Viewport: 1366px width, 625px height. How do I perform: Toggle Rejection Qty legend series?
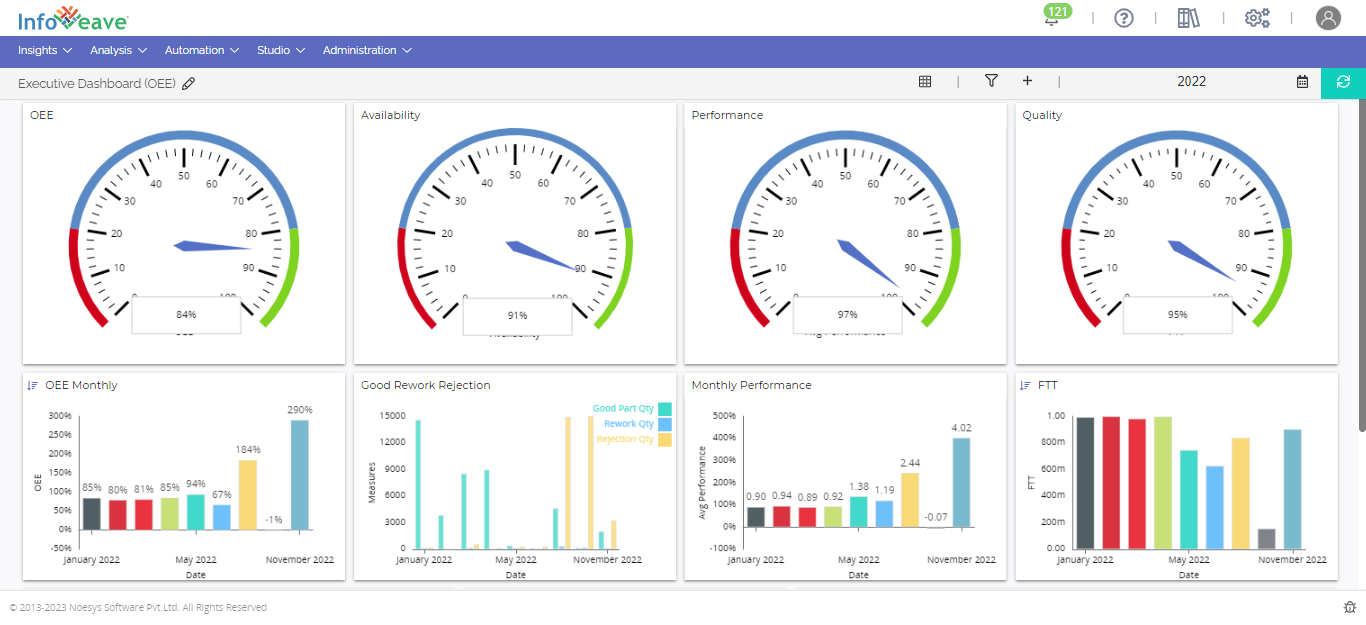pyautogui.click(x=634, y=439)
